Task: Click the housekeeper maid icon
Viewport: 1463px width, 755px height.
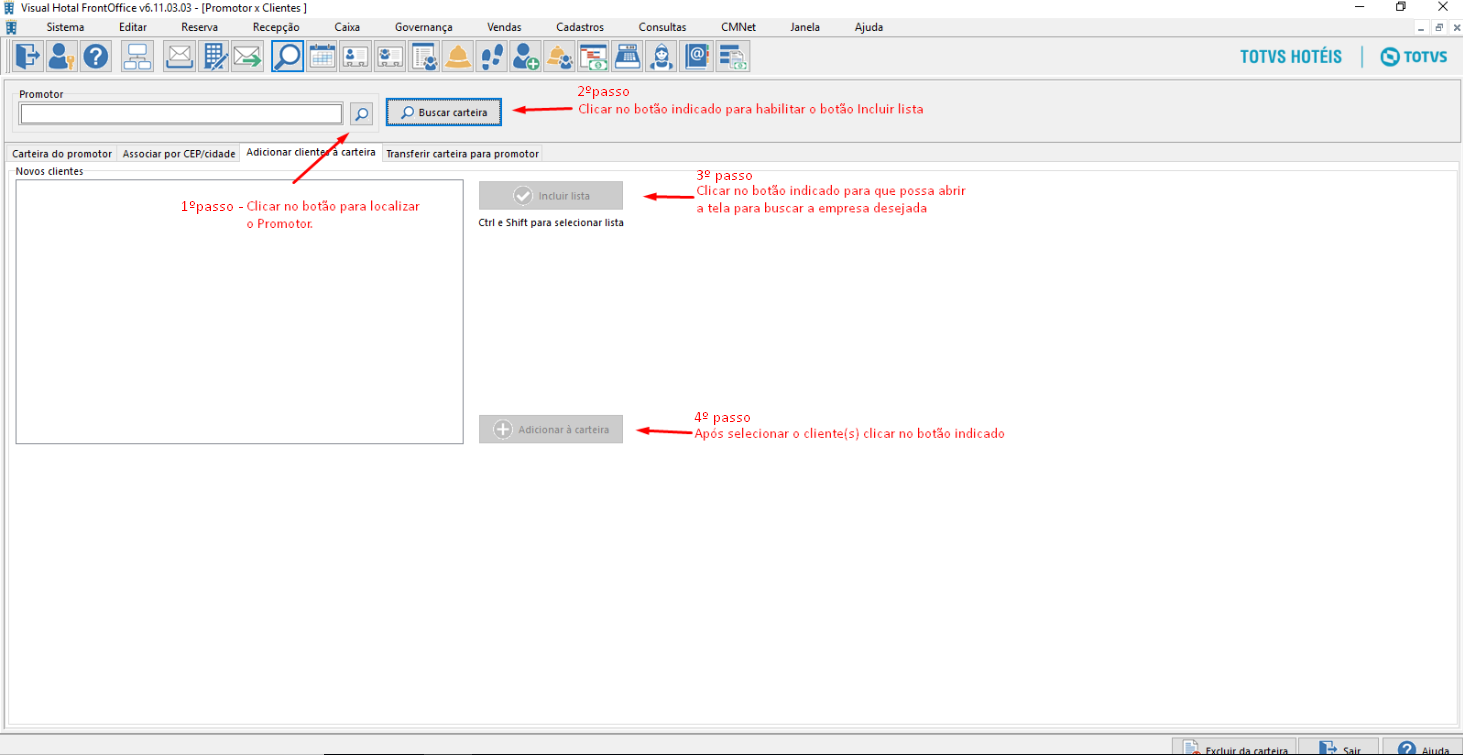Action: coord(661,56)
